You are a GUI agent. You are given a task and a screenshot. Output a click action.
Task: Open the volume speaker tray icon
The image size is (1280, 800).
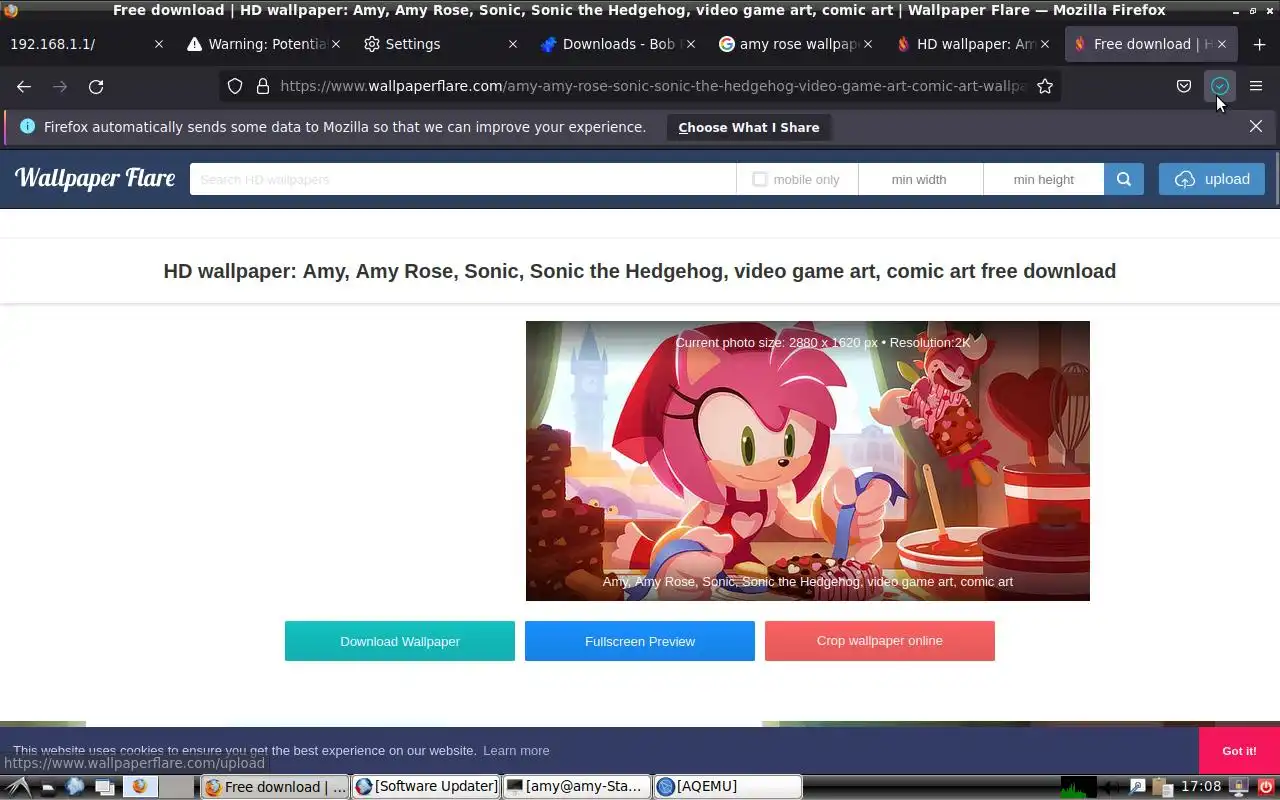[x=1111, y=787]
